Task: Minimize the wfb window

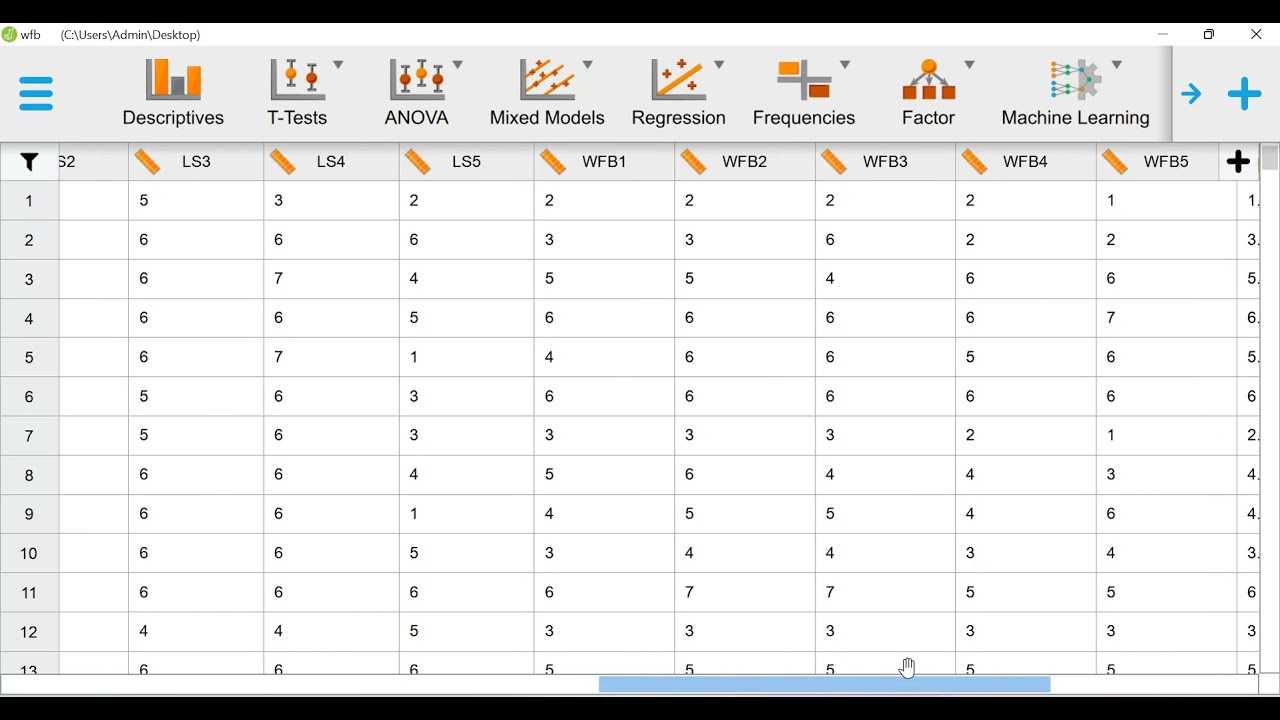Action: point(1163,35)
